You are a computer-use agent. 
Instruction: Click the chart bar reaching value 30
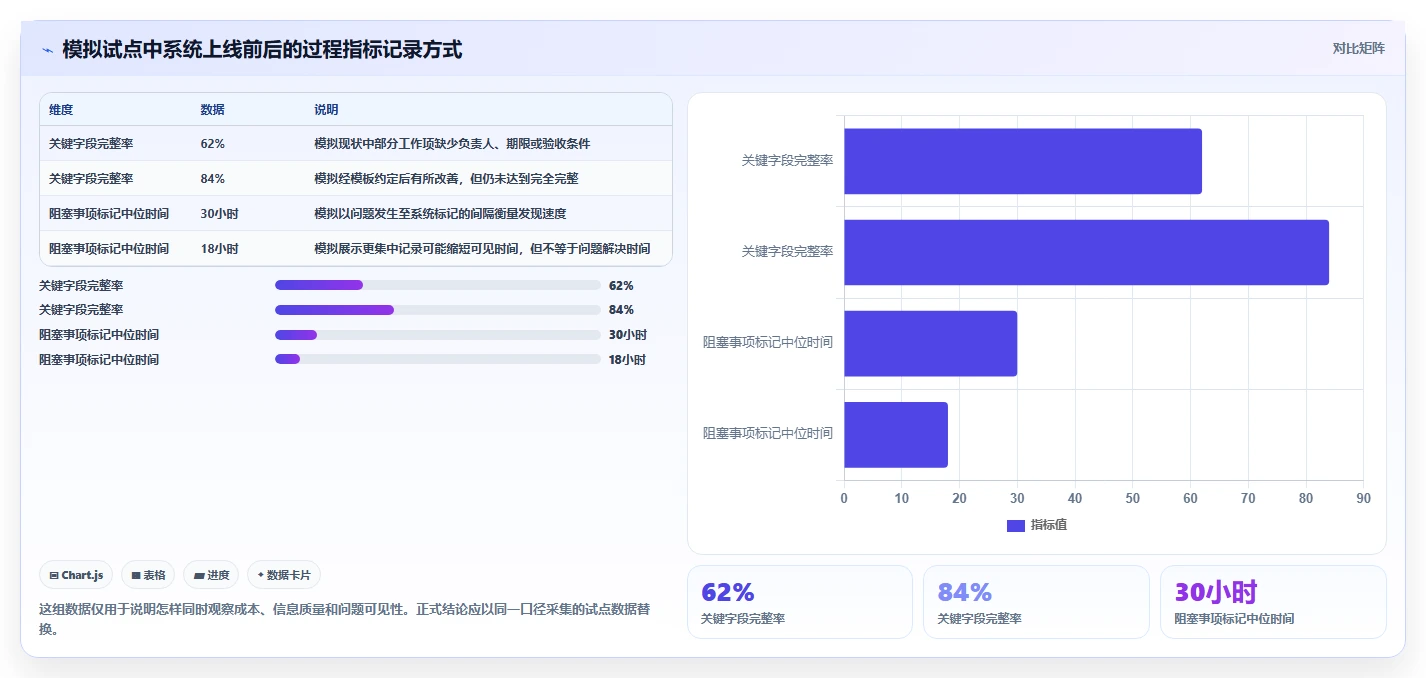[930, 343]
